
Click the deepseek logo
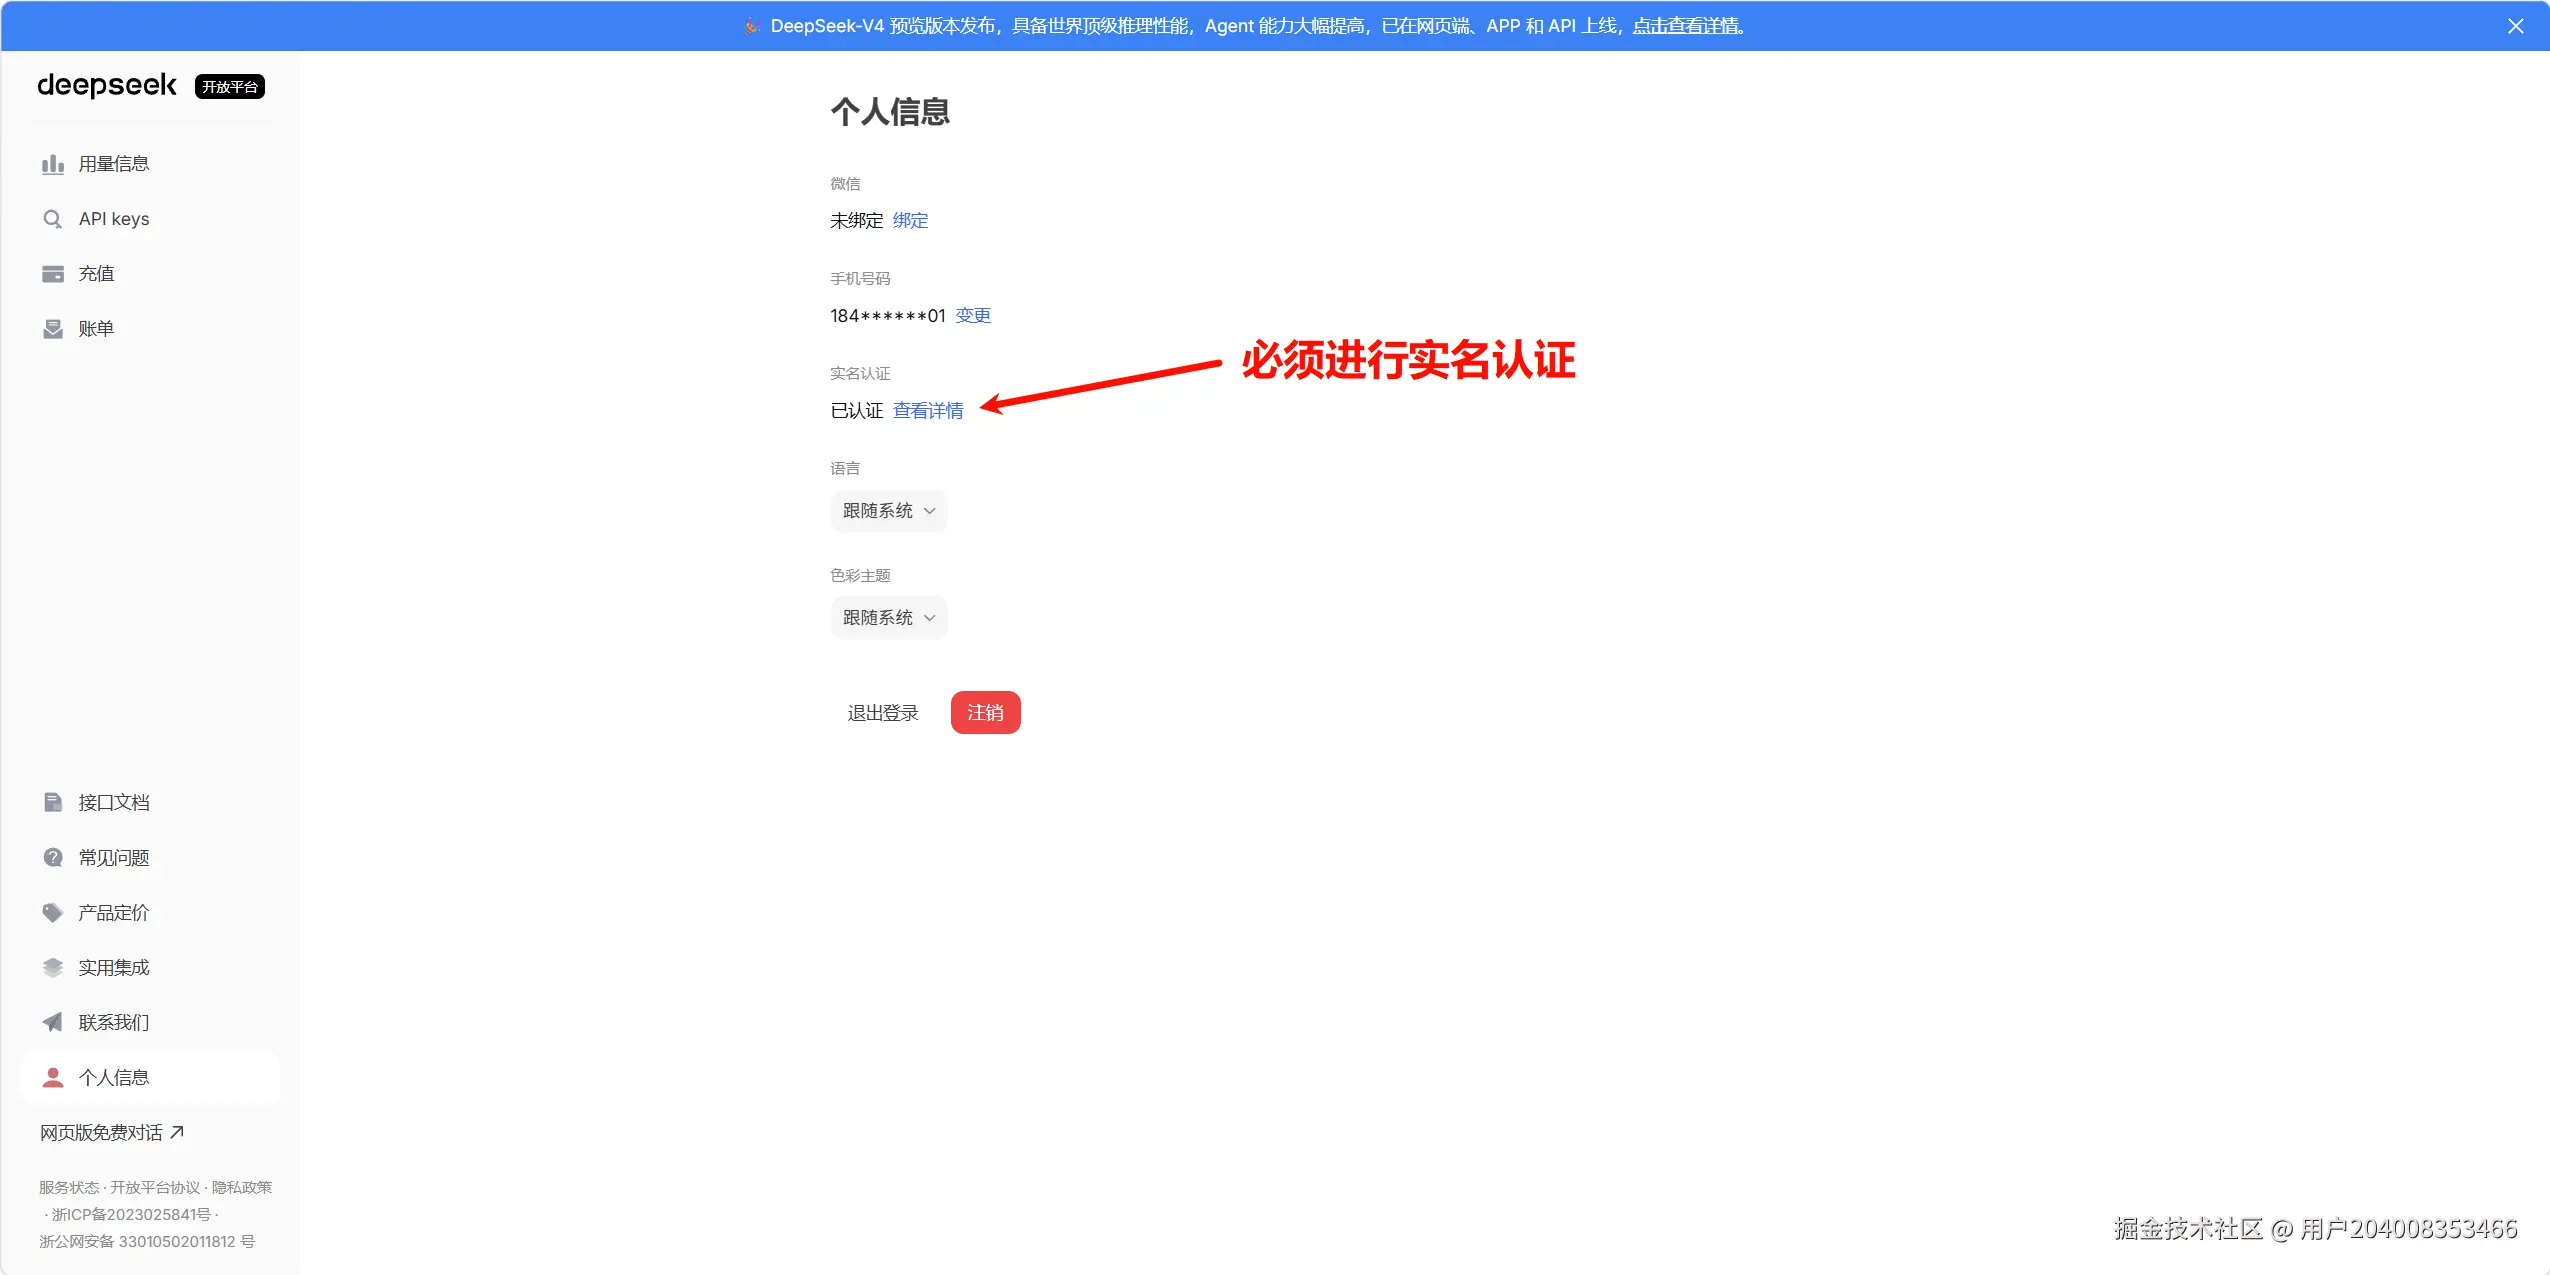point(107,86)
